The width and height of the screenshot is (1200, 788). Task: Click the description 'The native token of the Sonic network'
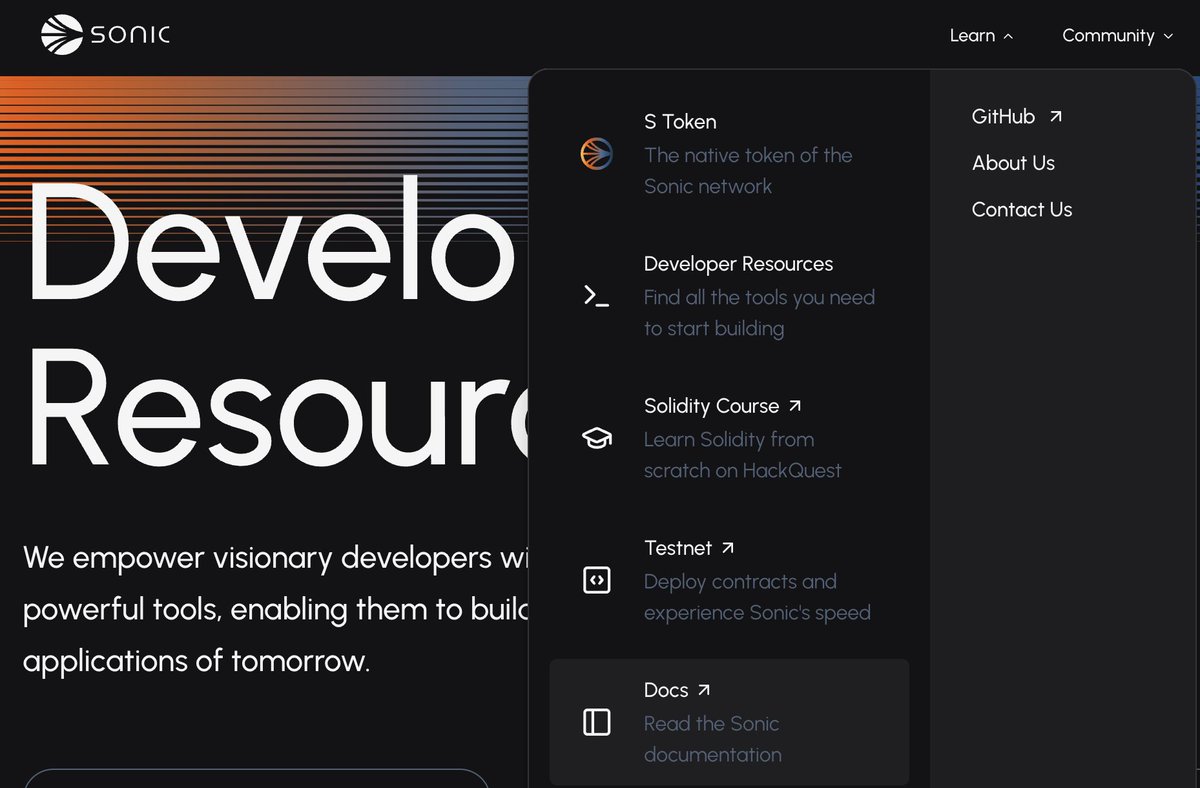pos(748,171)
